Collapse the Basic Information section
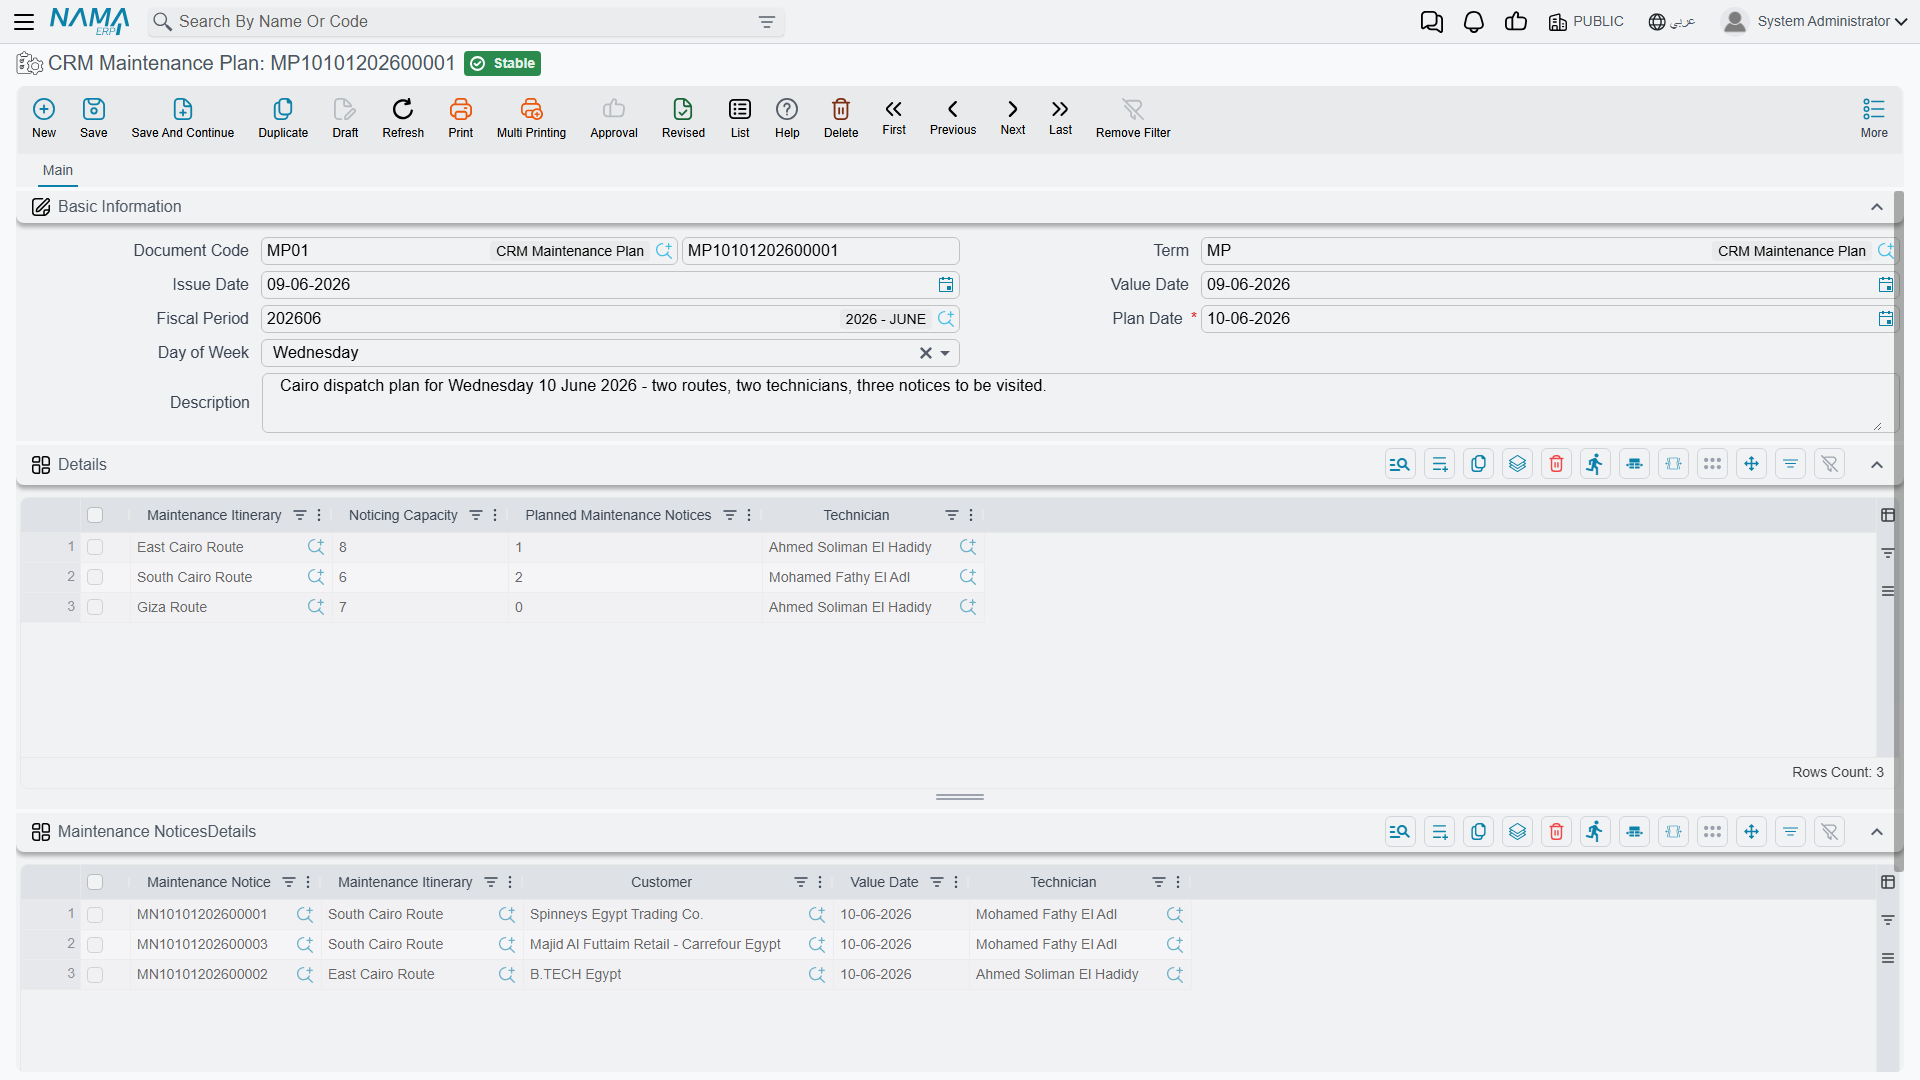The height and width of the screenshot is (1080, 1920). [x=1877, y=207]
